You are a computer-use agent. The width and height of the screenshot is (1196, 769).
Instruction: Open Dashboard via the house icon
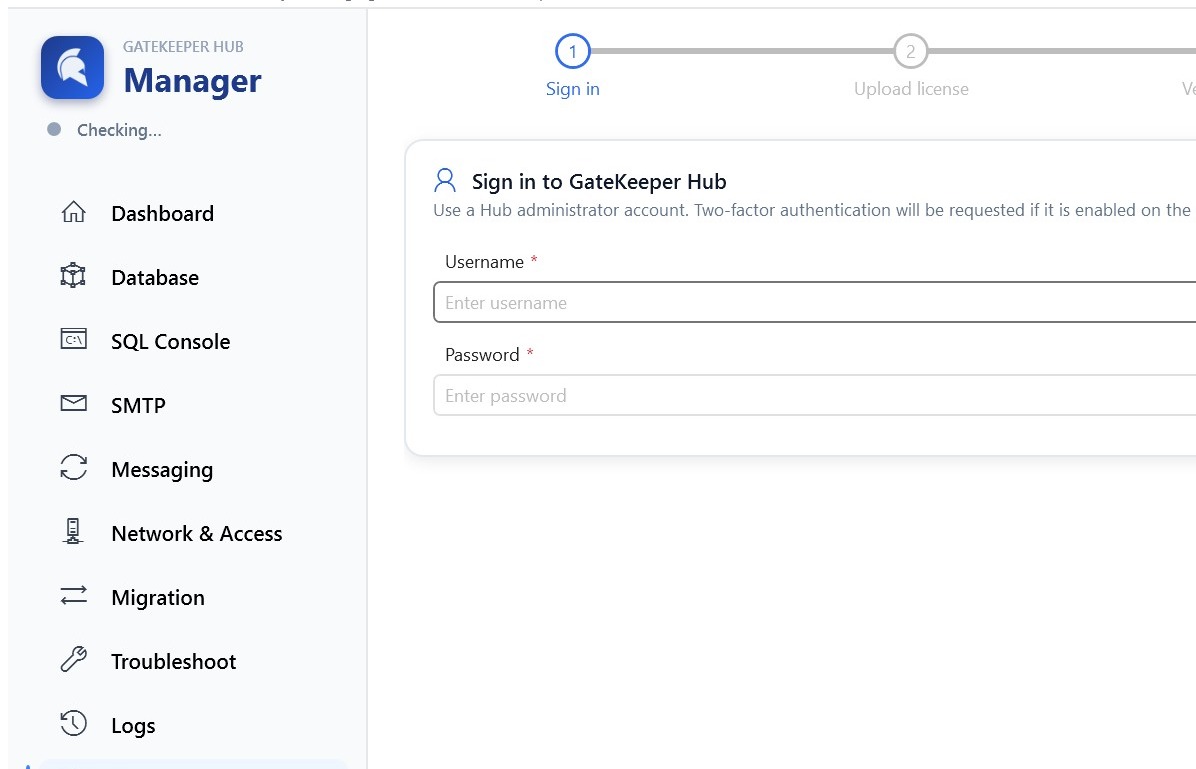[73, 212]
